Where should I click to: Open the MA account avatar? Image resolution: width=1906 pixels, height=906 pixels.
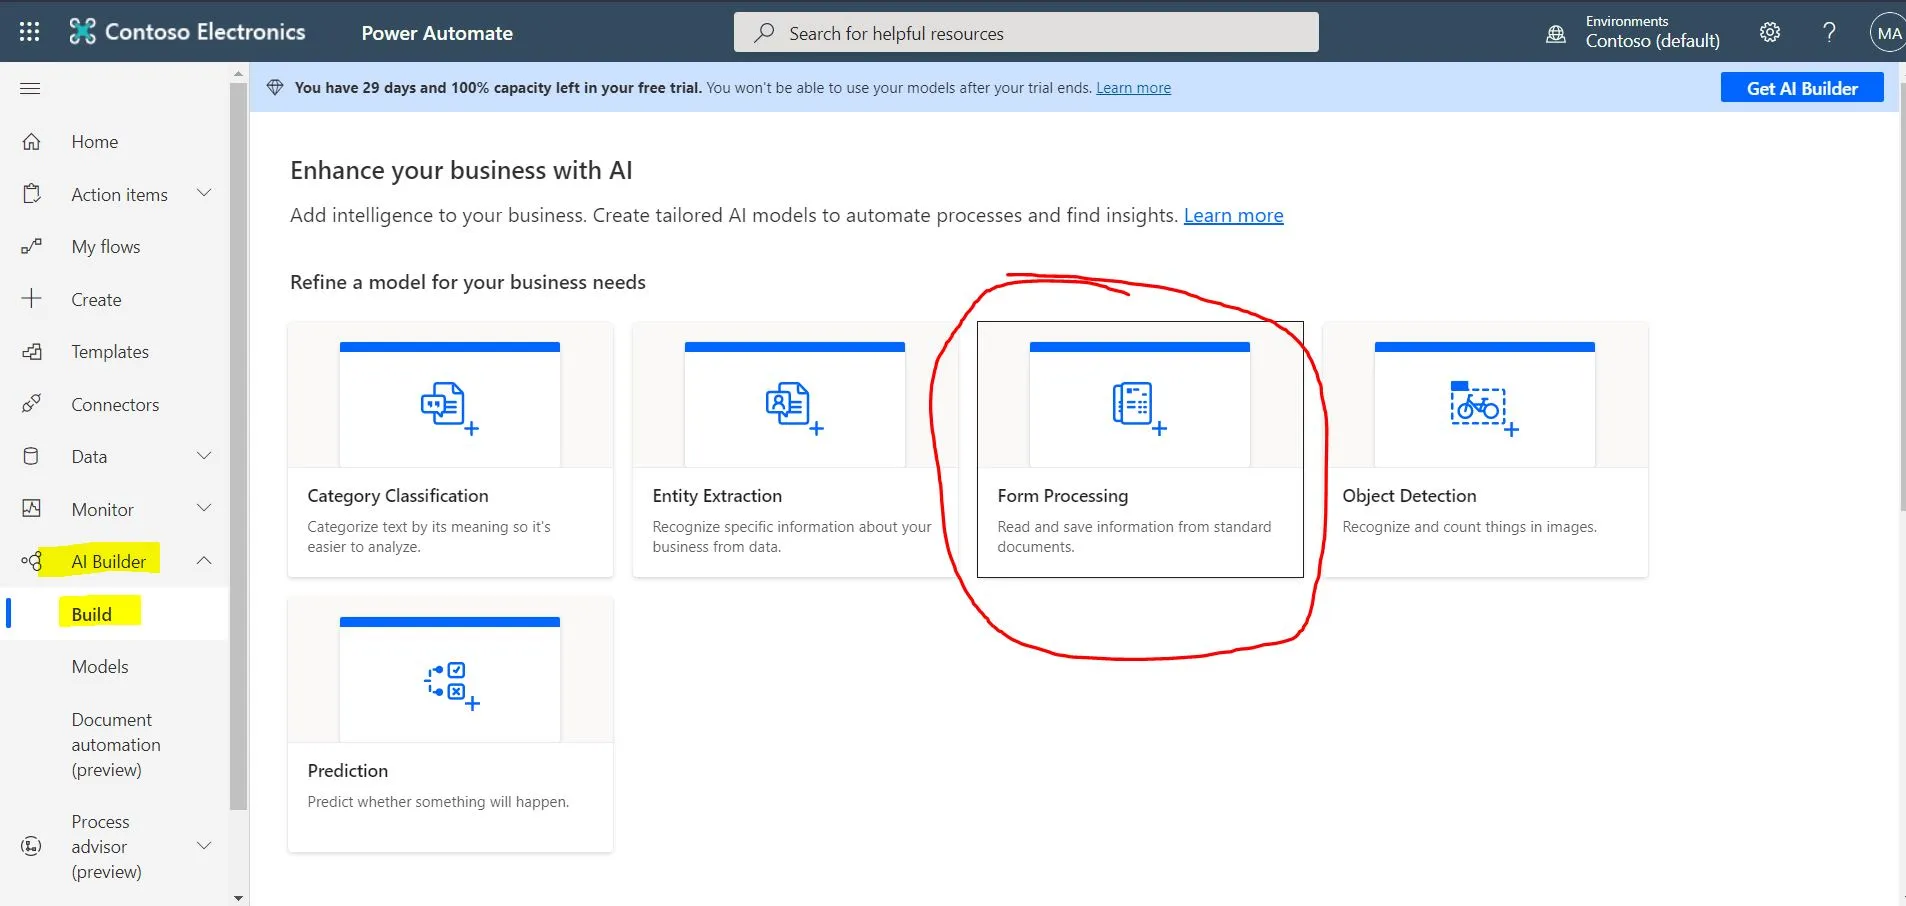(x=1887, y=32)
